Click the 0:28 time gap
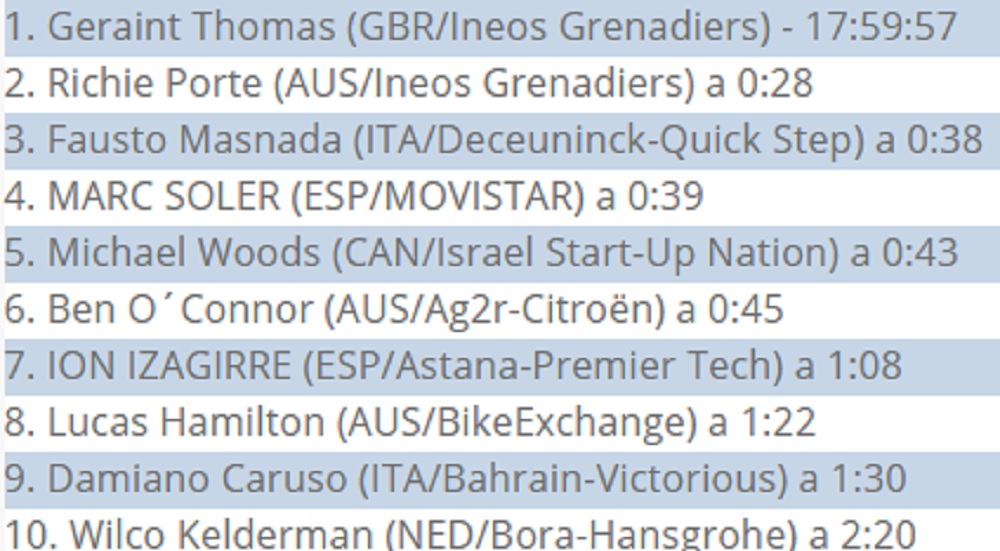Image resolution: width=1000 pixels, height=551 pixels. pos(775,84)
